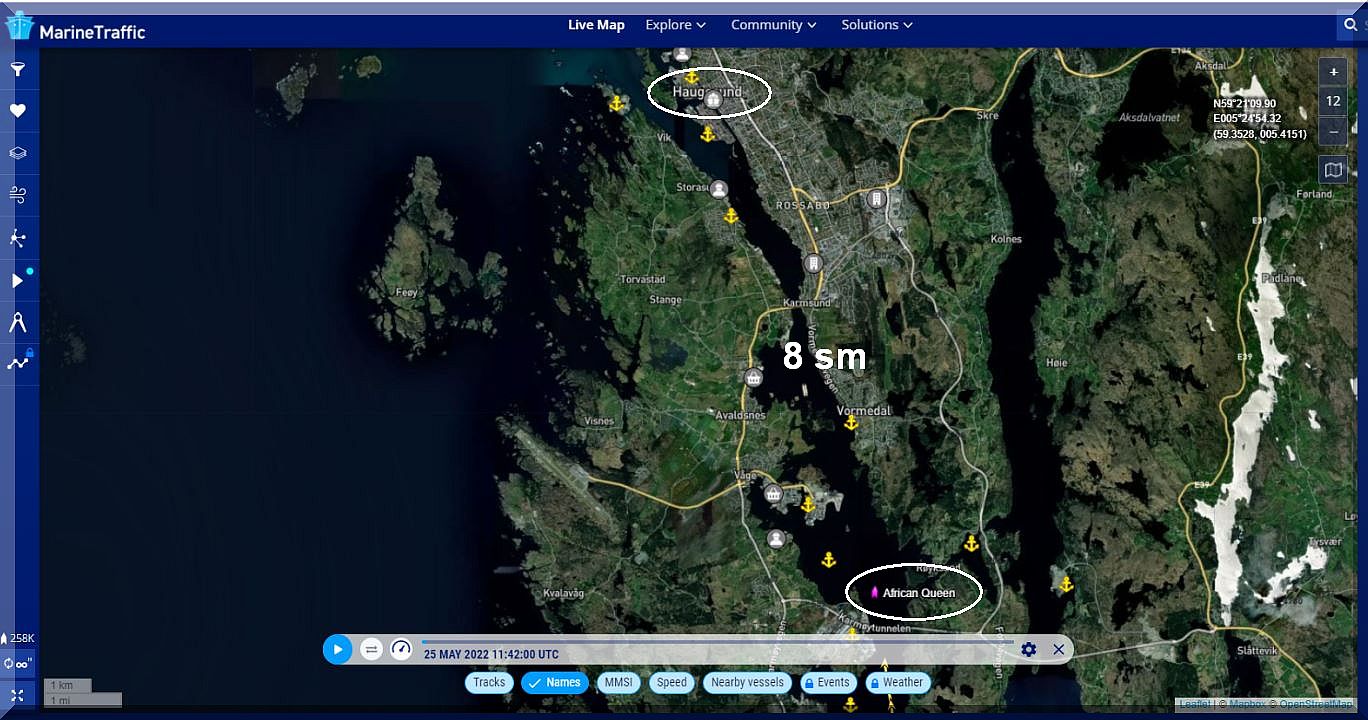Zoom in with the plus button
This screenshot has width=1368, height=720.
click(x=1333, y=72)
